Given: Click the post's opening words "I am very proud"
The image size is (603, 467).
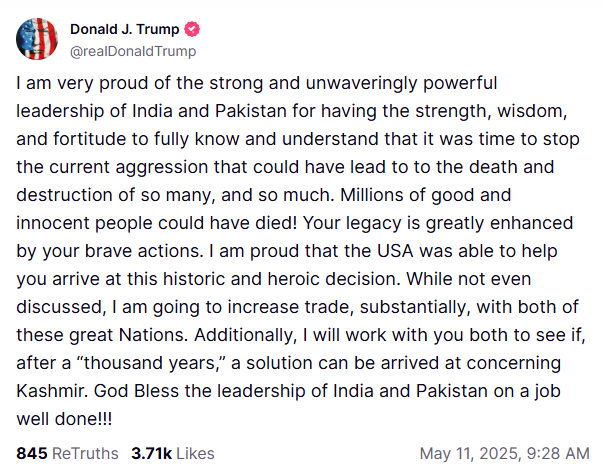Looking at the screenshot, I should click(68, 82).
